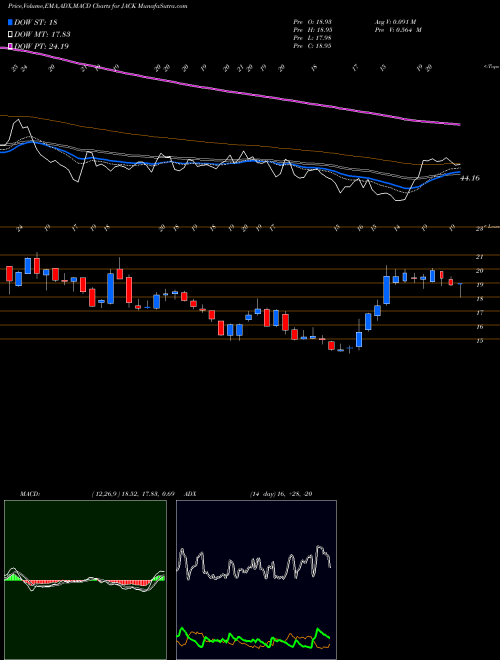Click the 'Pre C: 18.95' close value
This screenshot has width=500, height=660.
coord(312,46)
